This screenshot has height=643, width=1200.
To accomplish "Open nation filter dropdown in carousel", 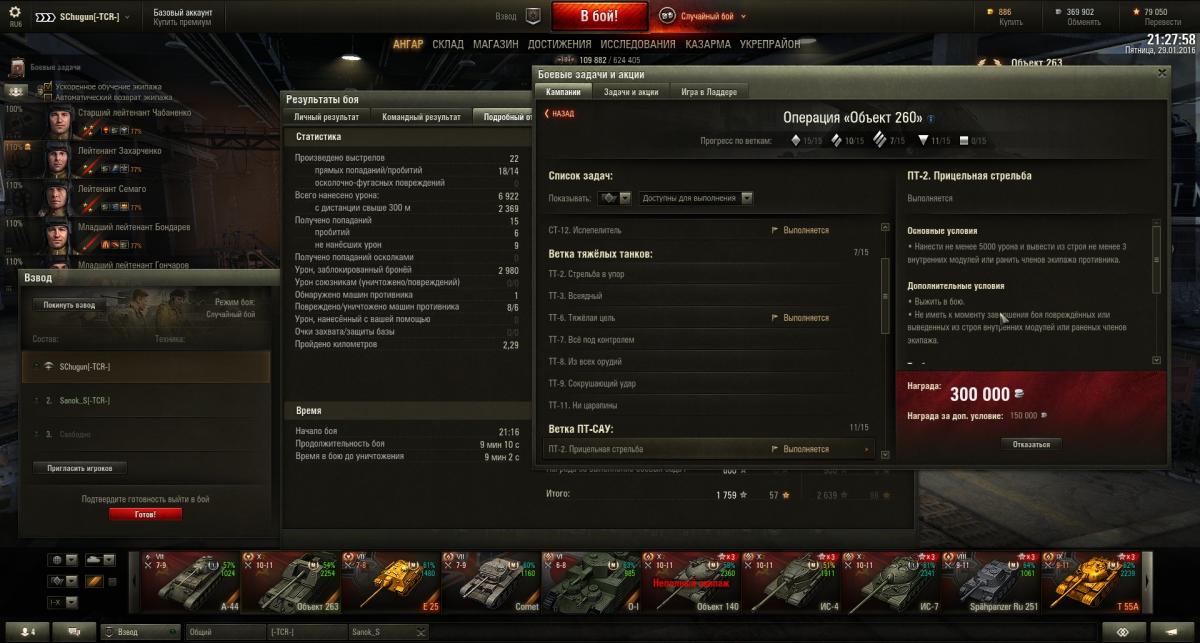I will point(63,560).
